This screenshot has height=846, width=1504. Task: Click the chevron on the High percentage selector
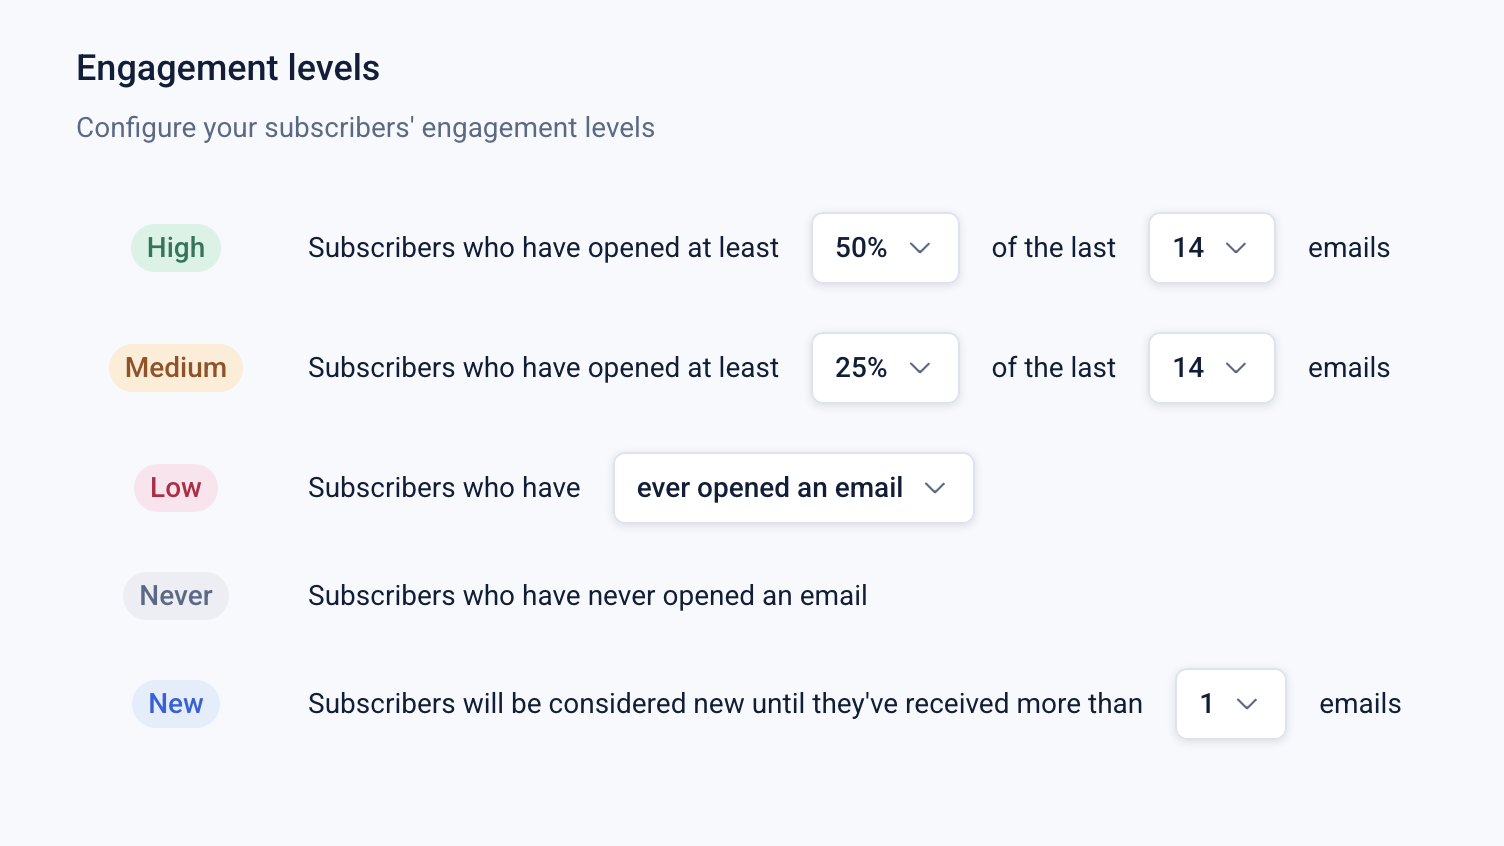(x=920, y=248)
